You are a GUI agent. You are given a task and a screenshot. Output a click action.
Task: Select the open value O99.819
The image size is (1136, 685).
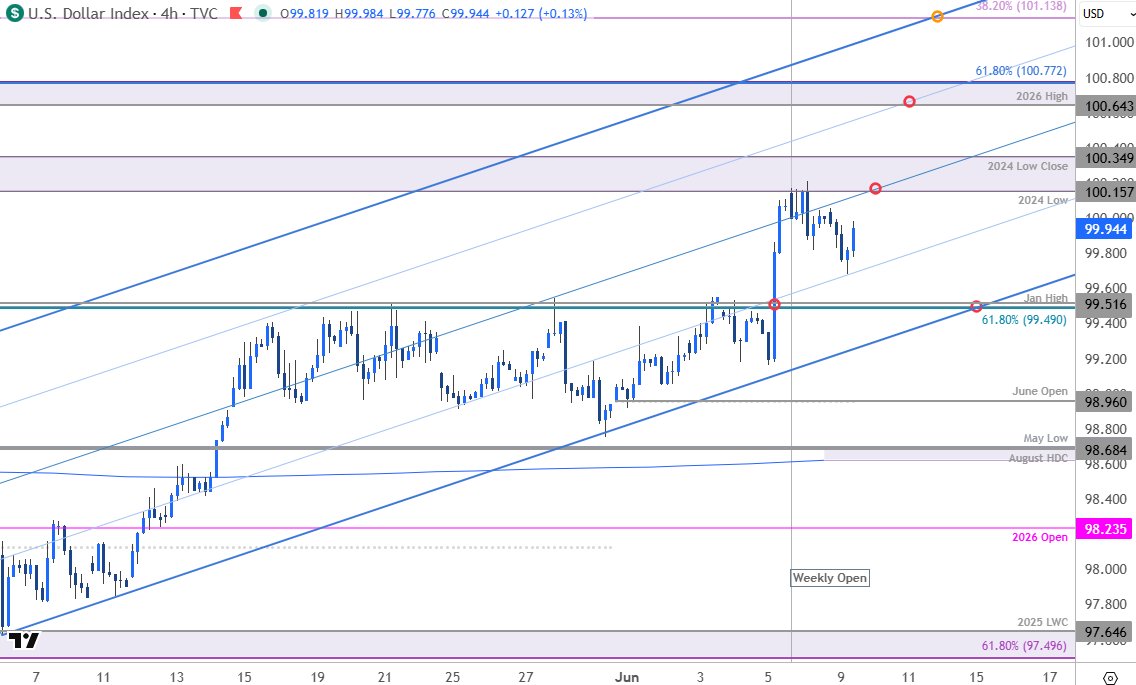point(306,14)
